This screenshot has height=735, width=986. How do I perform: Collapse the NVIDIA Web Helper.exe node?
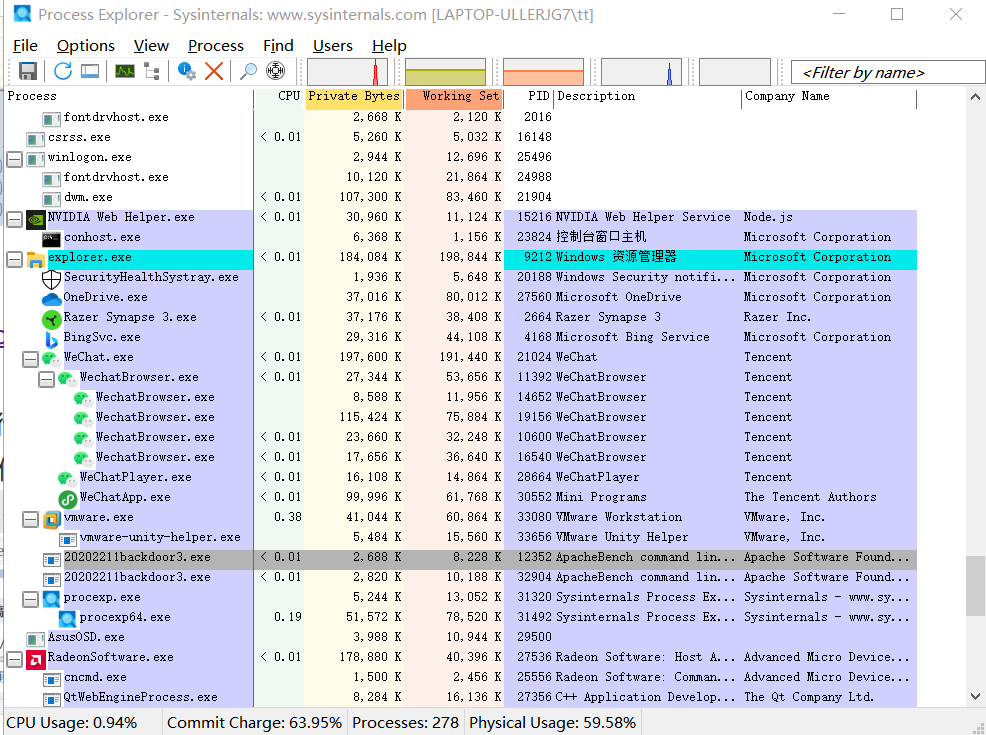click(14, 219)
